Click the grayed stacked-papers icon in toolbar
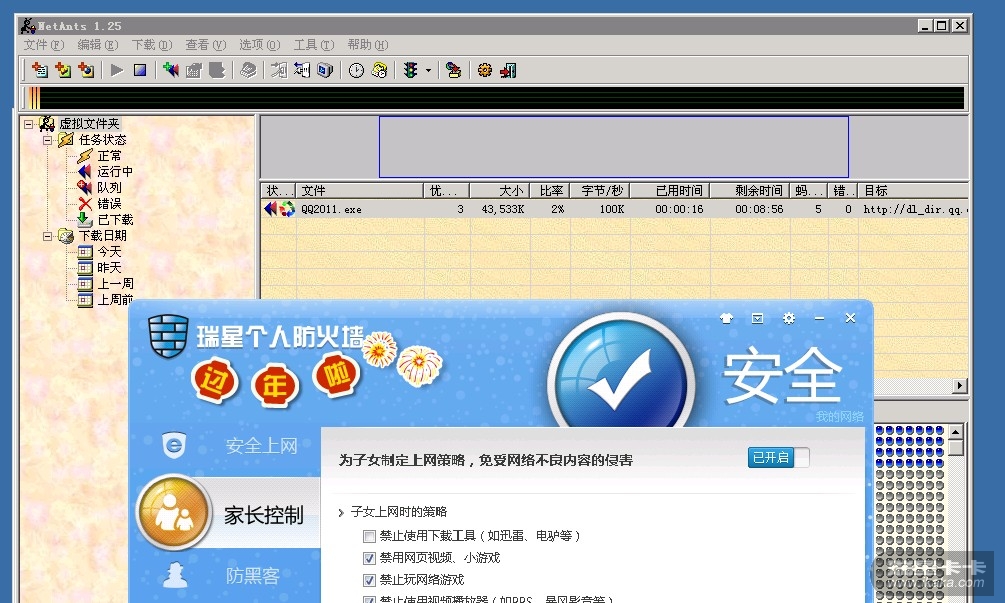The width and height of the screenshot is (1005, 603). [x=248, y=70]
